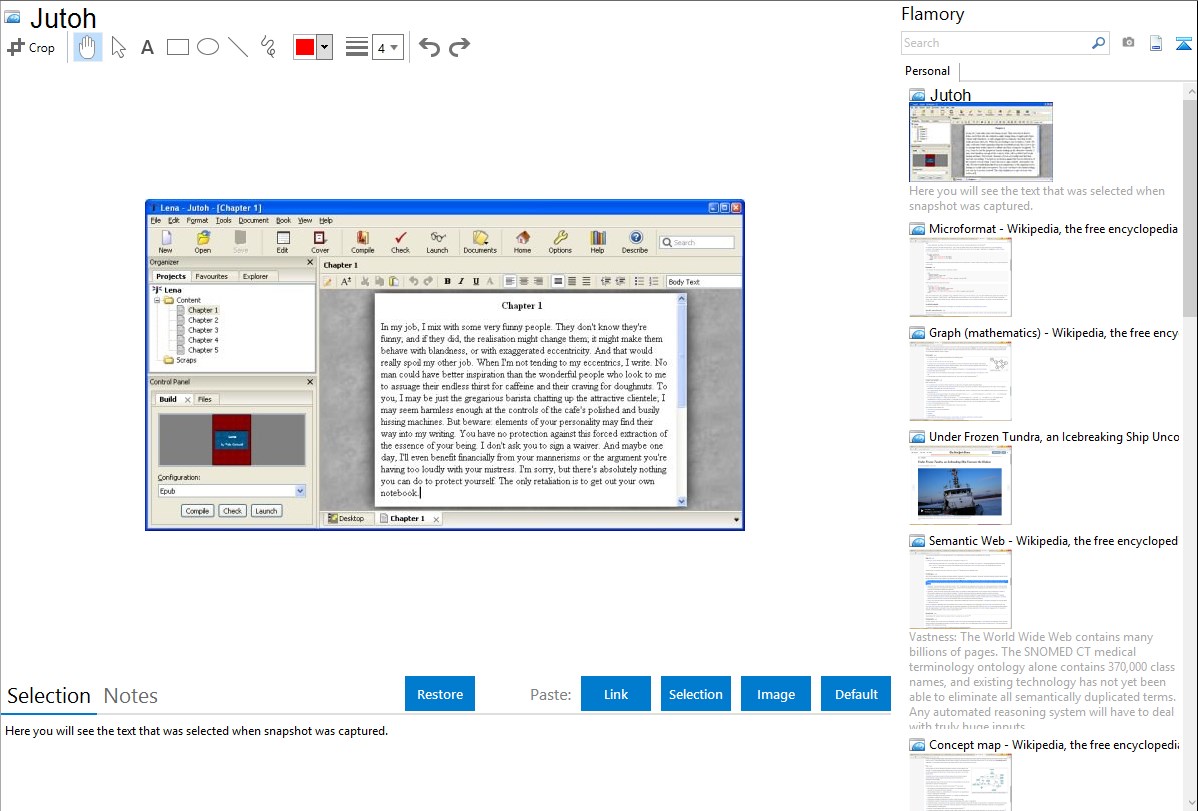Click the Restore button
This screenshot has height=811, width=1198.
click(440, 694)
